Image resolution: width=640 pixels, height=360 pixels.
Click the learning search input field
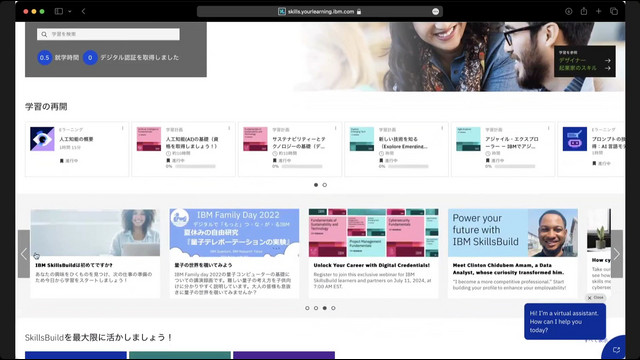coord(108,34)
